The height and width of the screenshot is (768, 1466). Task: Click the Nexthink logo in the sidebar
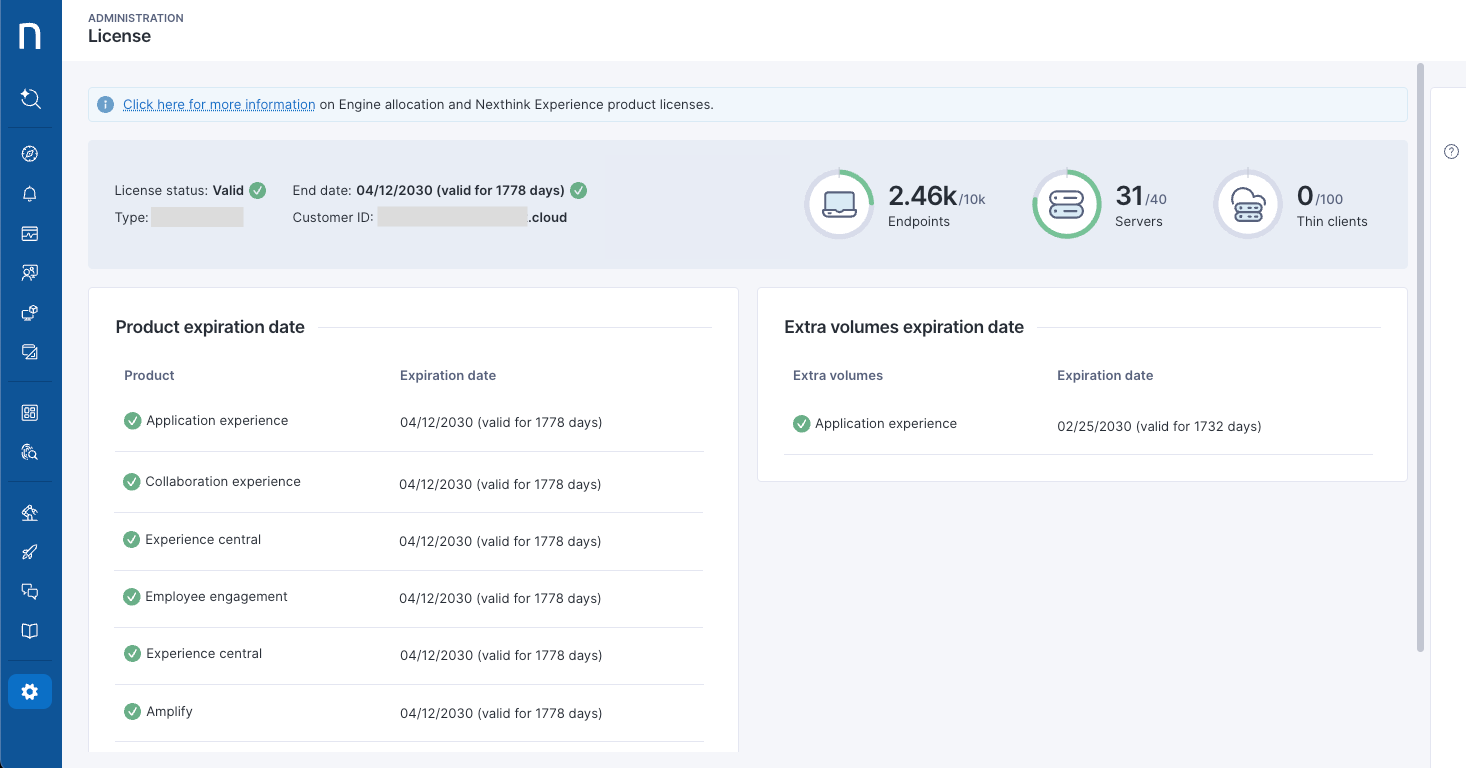pos(30,36)
